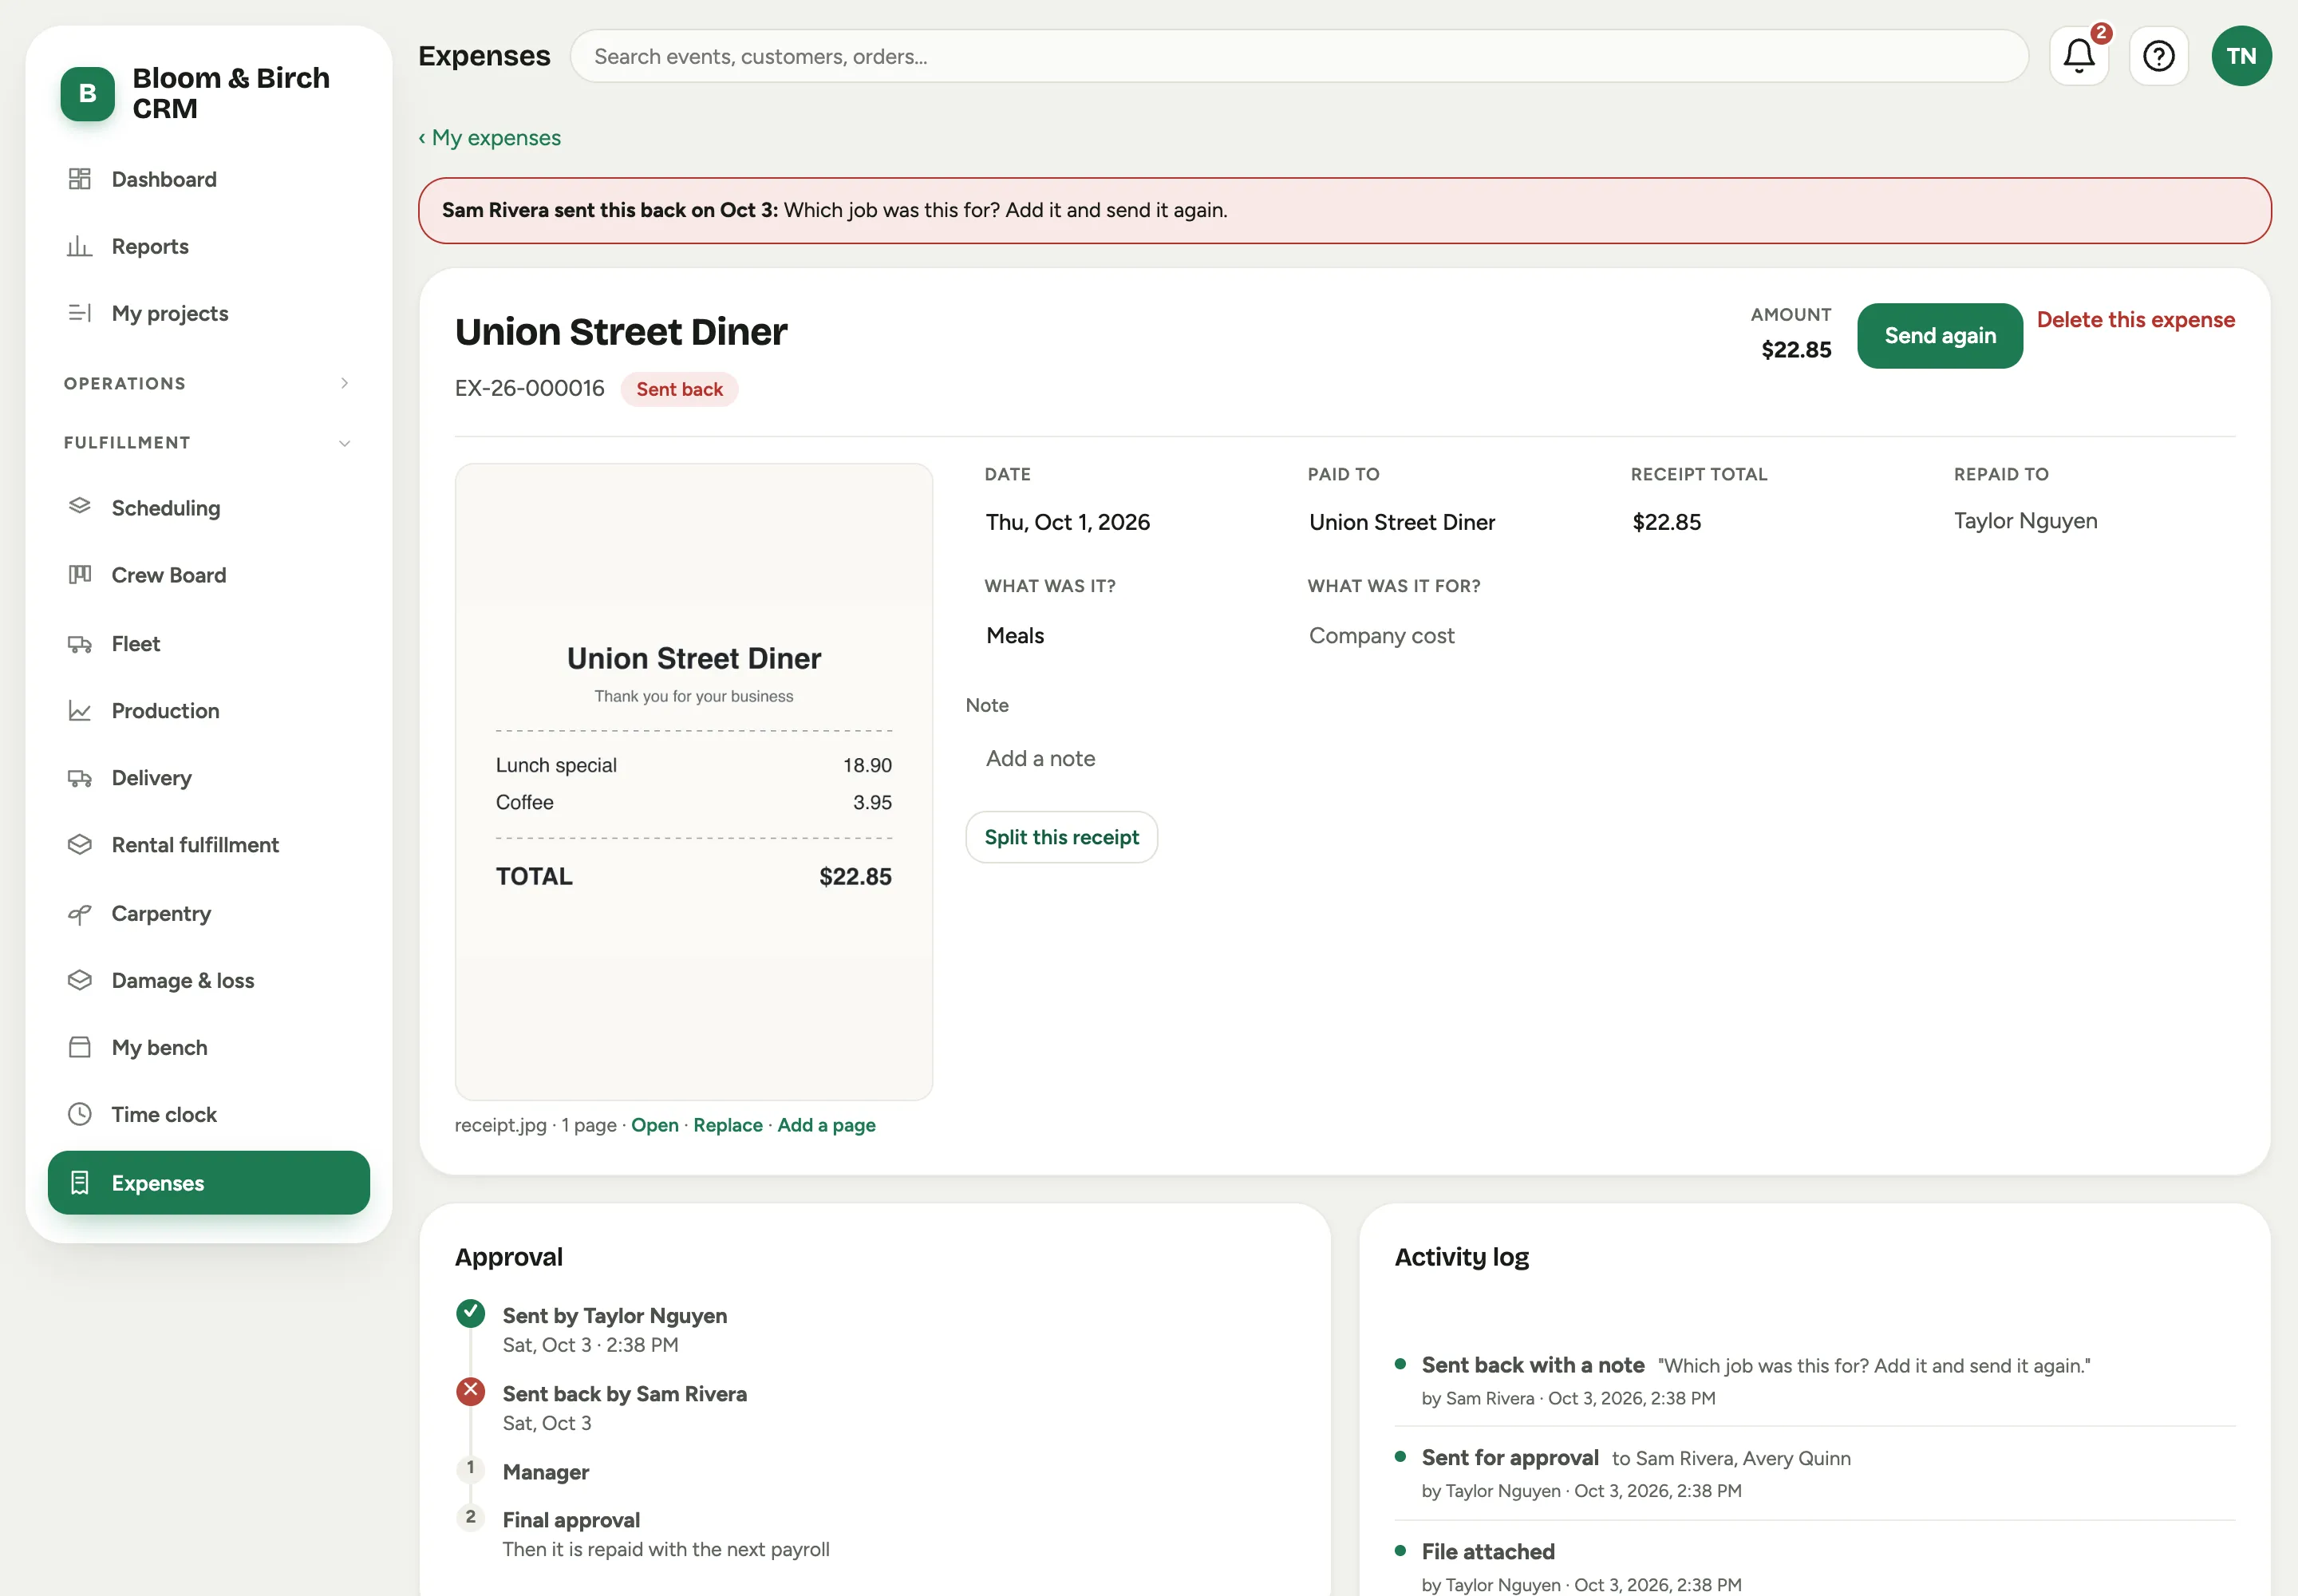Click Delete this expense link

point(2135,320)
